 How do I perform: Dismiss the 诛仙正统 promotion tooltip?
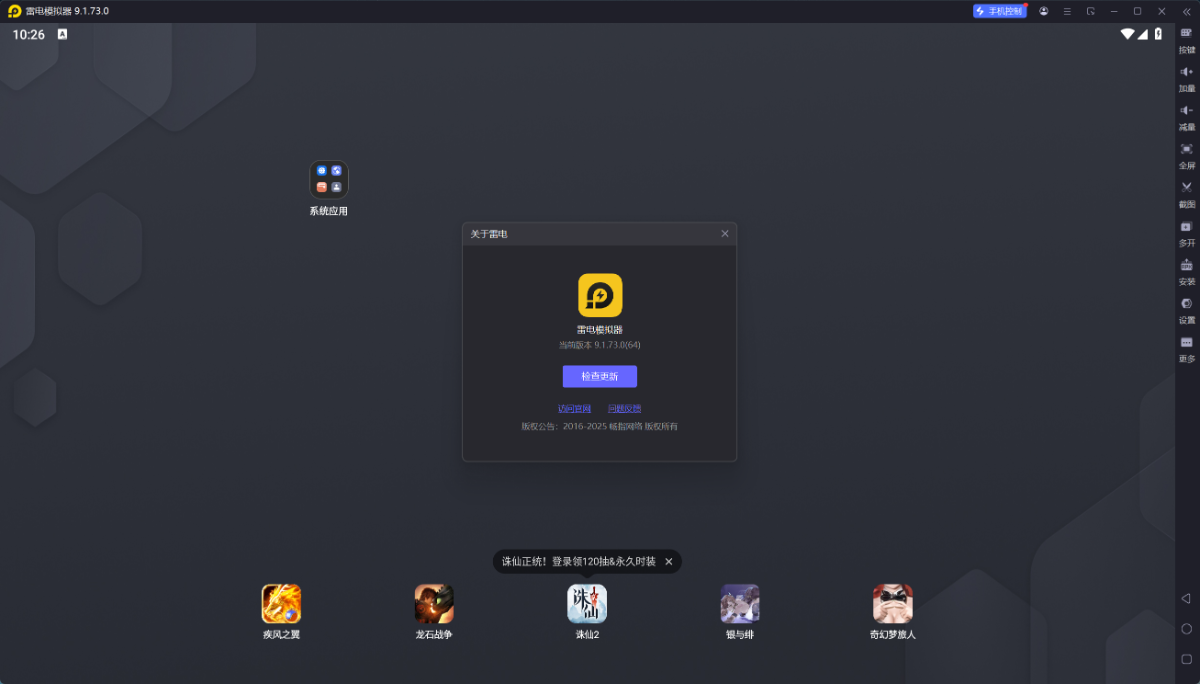[x=669, y=562]
